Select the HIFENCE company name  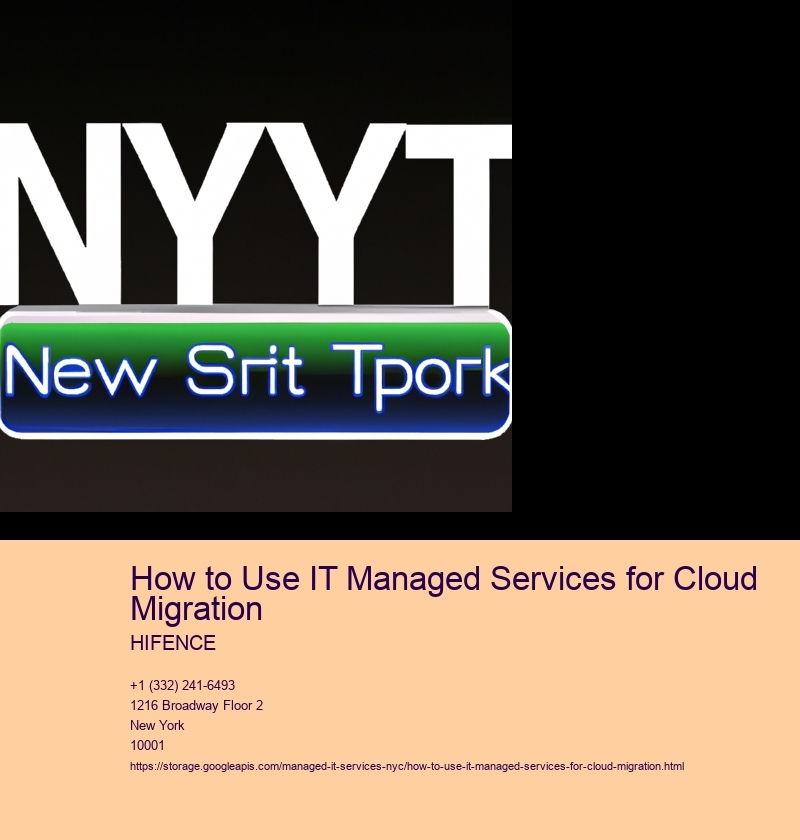(172, 644)
